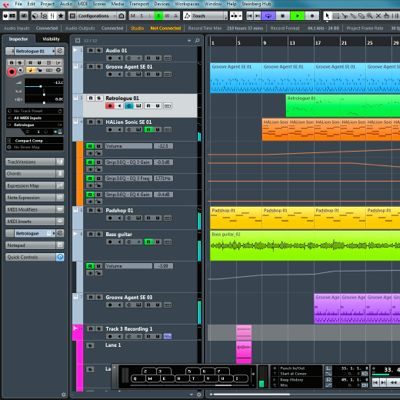Open the Touch automation mode dropdown
400x400 pixels.
click(x=205, y=16)
